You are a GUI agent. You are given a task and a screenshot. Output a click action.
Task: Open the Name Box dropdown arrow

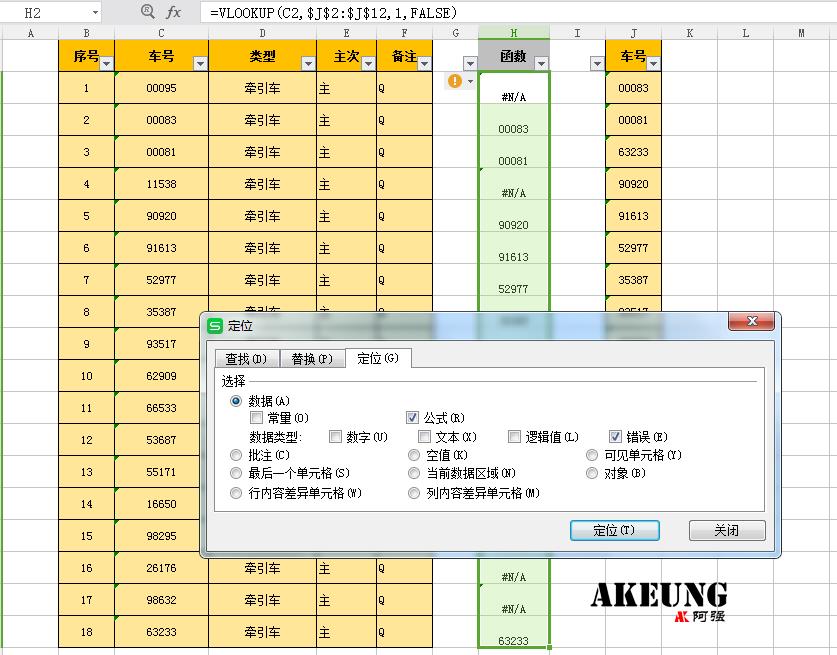[x=94, y=13]
